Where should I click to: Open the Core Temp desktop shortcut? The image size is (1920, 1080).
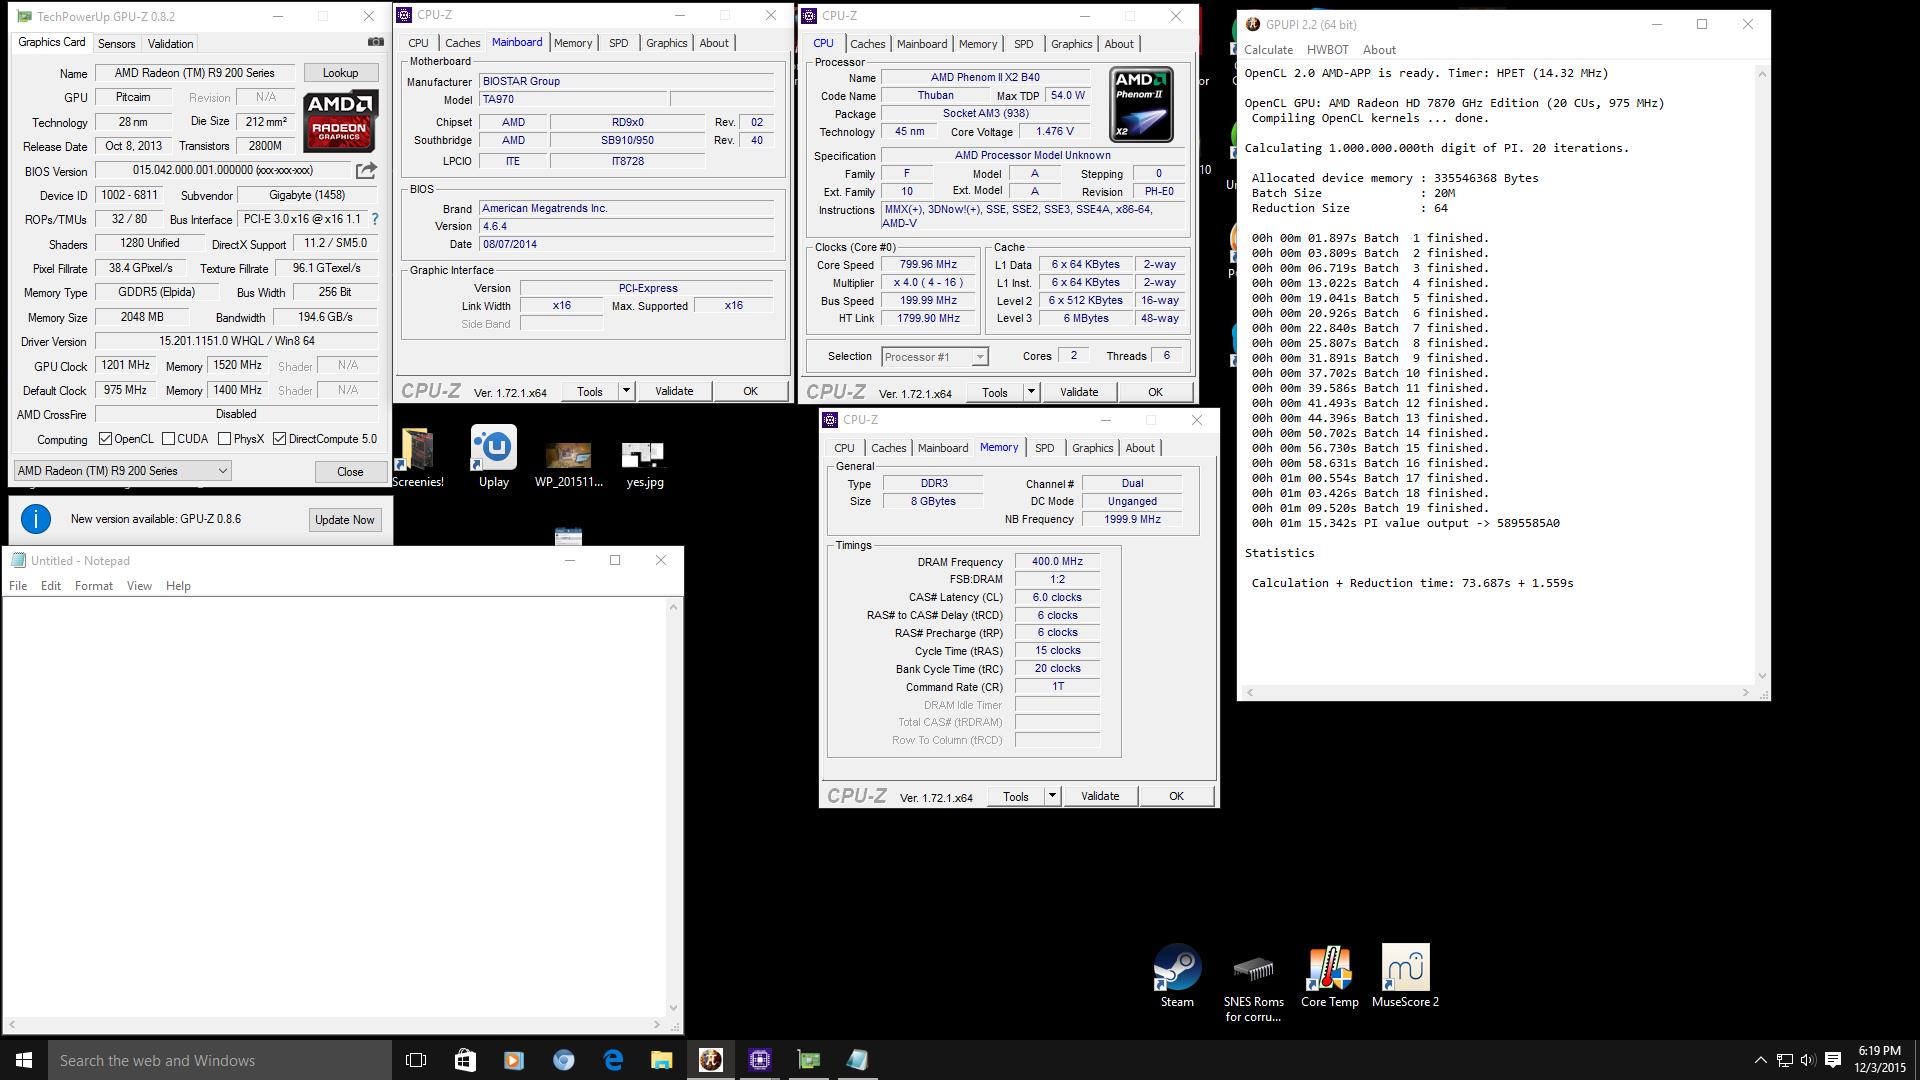point(1329,977)
